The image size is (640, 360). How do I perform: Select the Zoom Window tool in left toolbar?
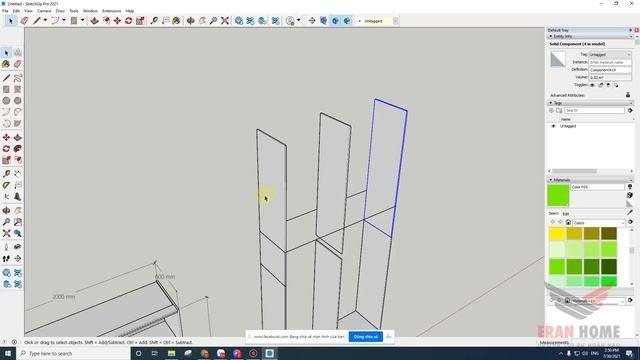pyautogui.click(x=18, y=222)
